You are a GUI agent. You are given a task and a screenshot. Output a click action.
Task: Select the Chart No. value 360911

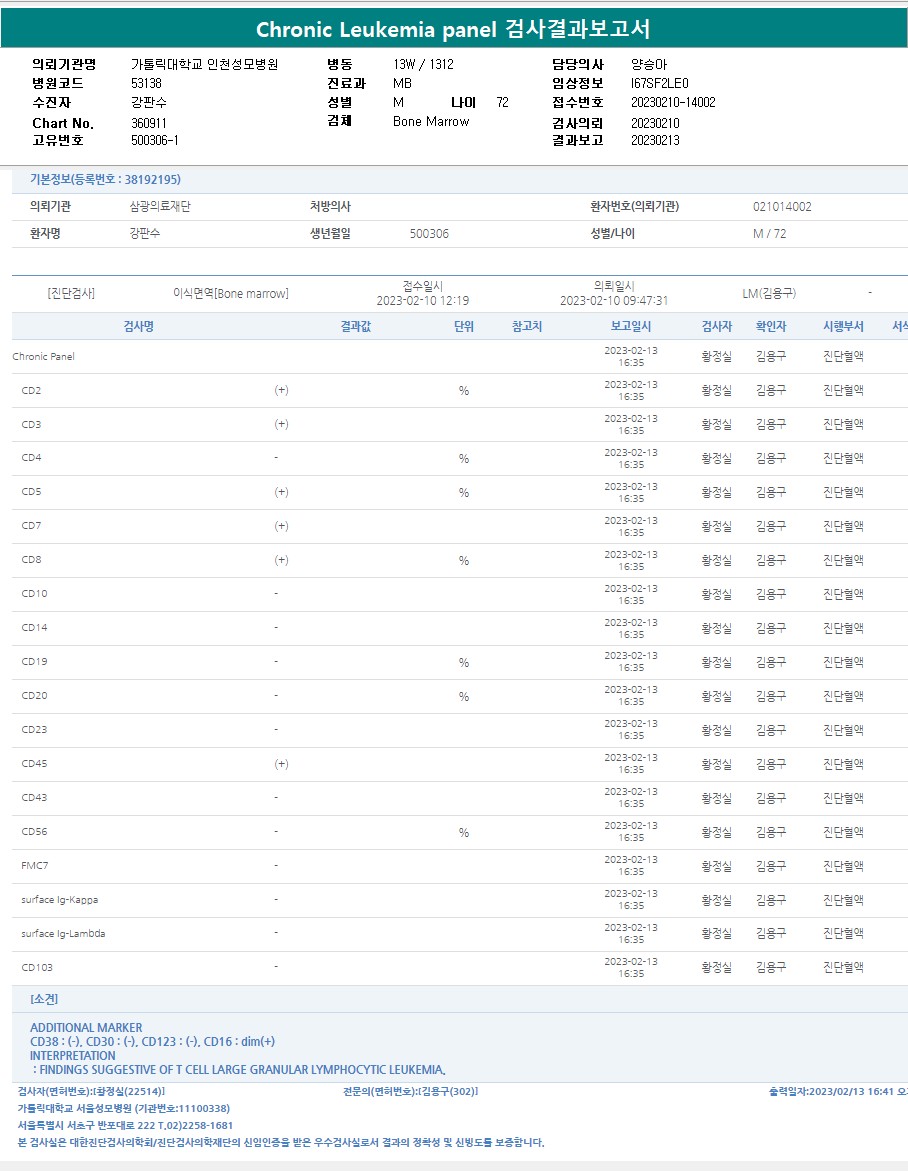(149, 123)
